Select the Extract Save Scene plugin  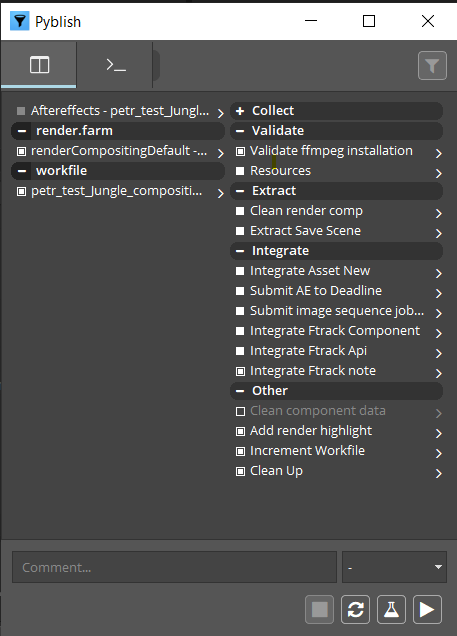(x=305, y=231)
